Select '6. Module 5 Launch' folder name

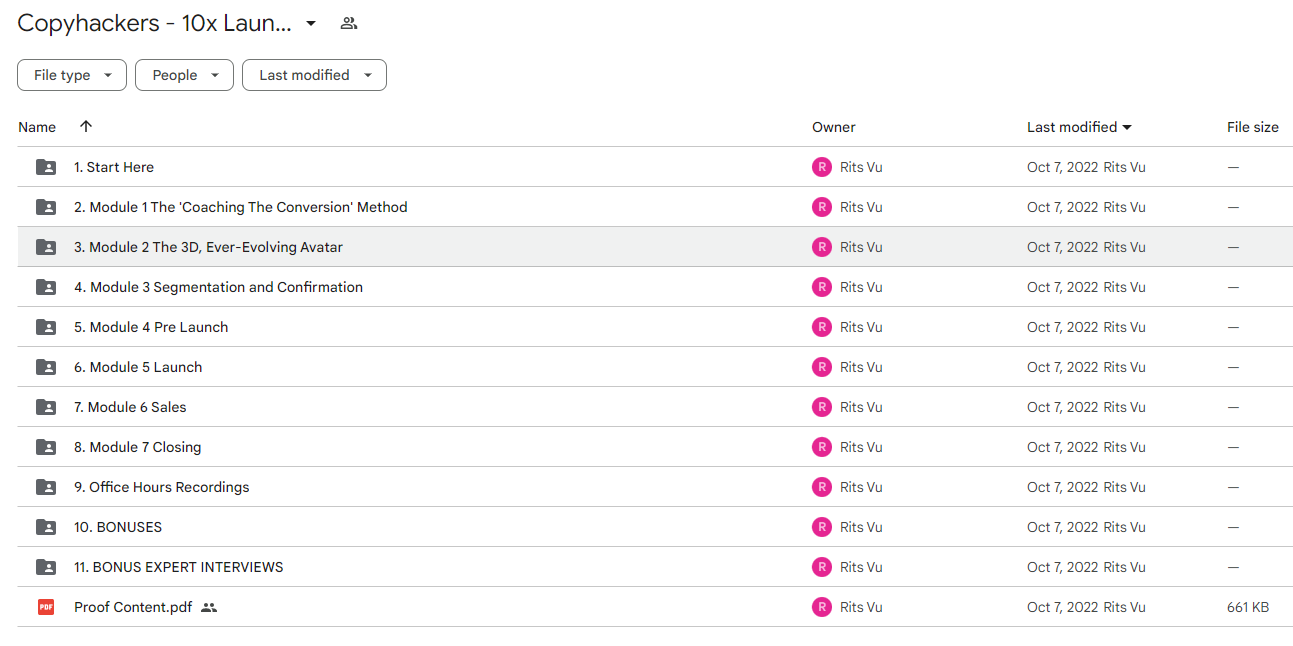[x=138, y=367]
